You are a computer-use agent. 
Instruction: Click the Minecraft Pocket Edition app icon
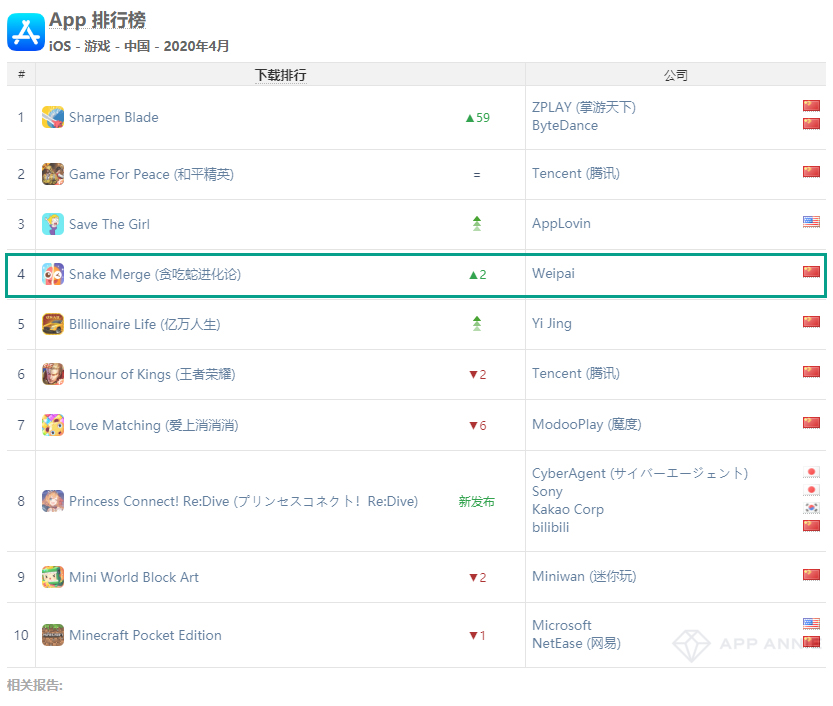[x=53, y=635]
